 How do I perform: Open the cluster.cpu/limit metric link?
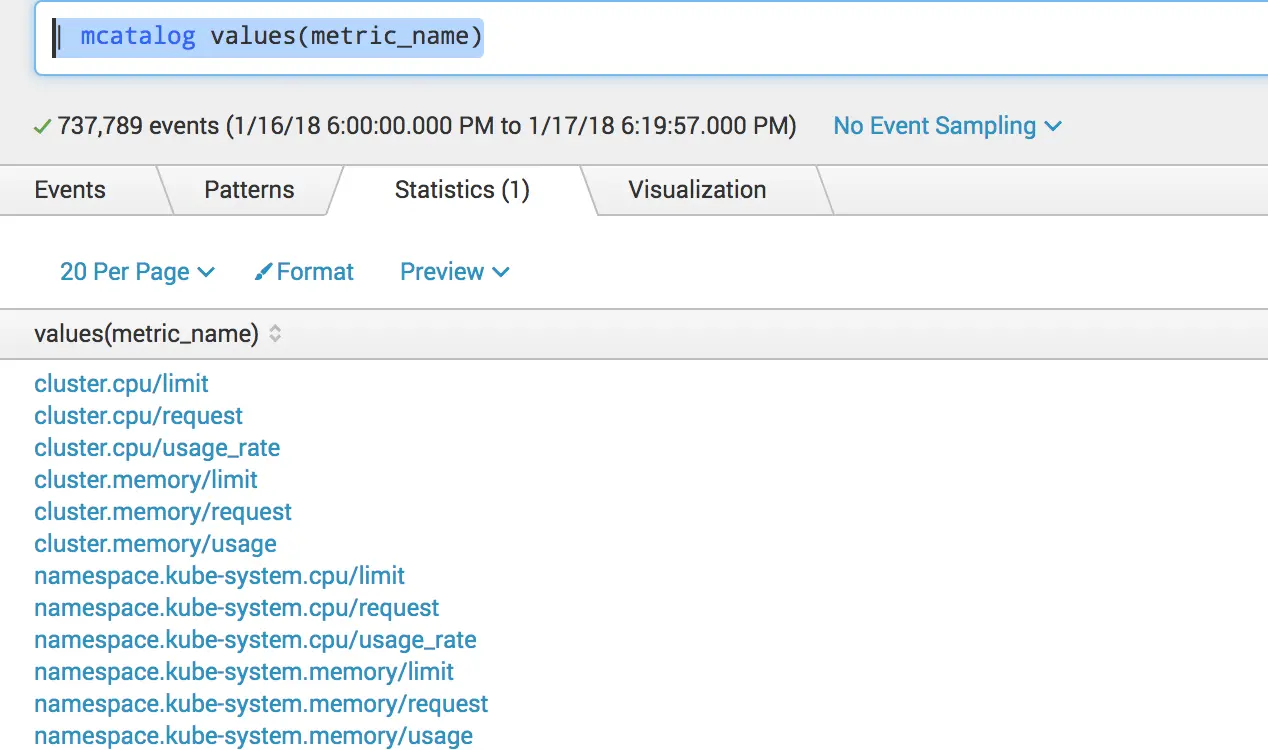pyautogui.click(x=121, y=384)
